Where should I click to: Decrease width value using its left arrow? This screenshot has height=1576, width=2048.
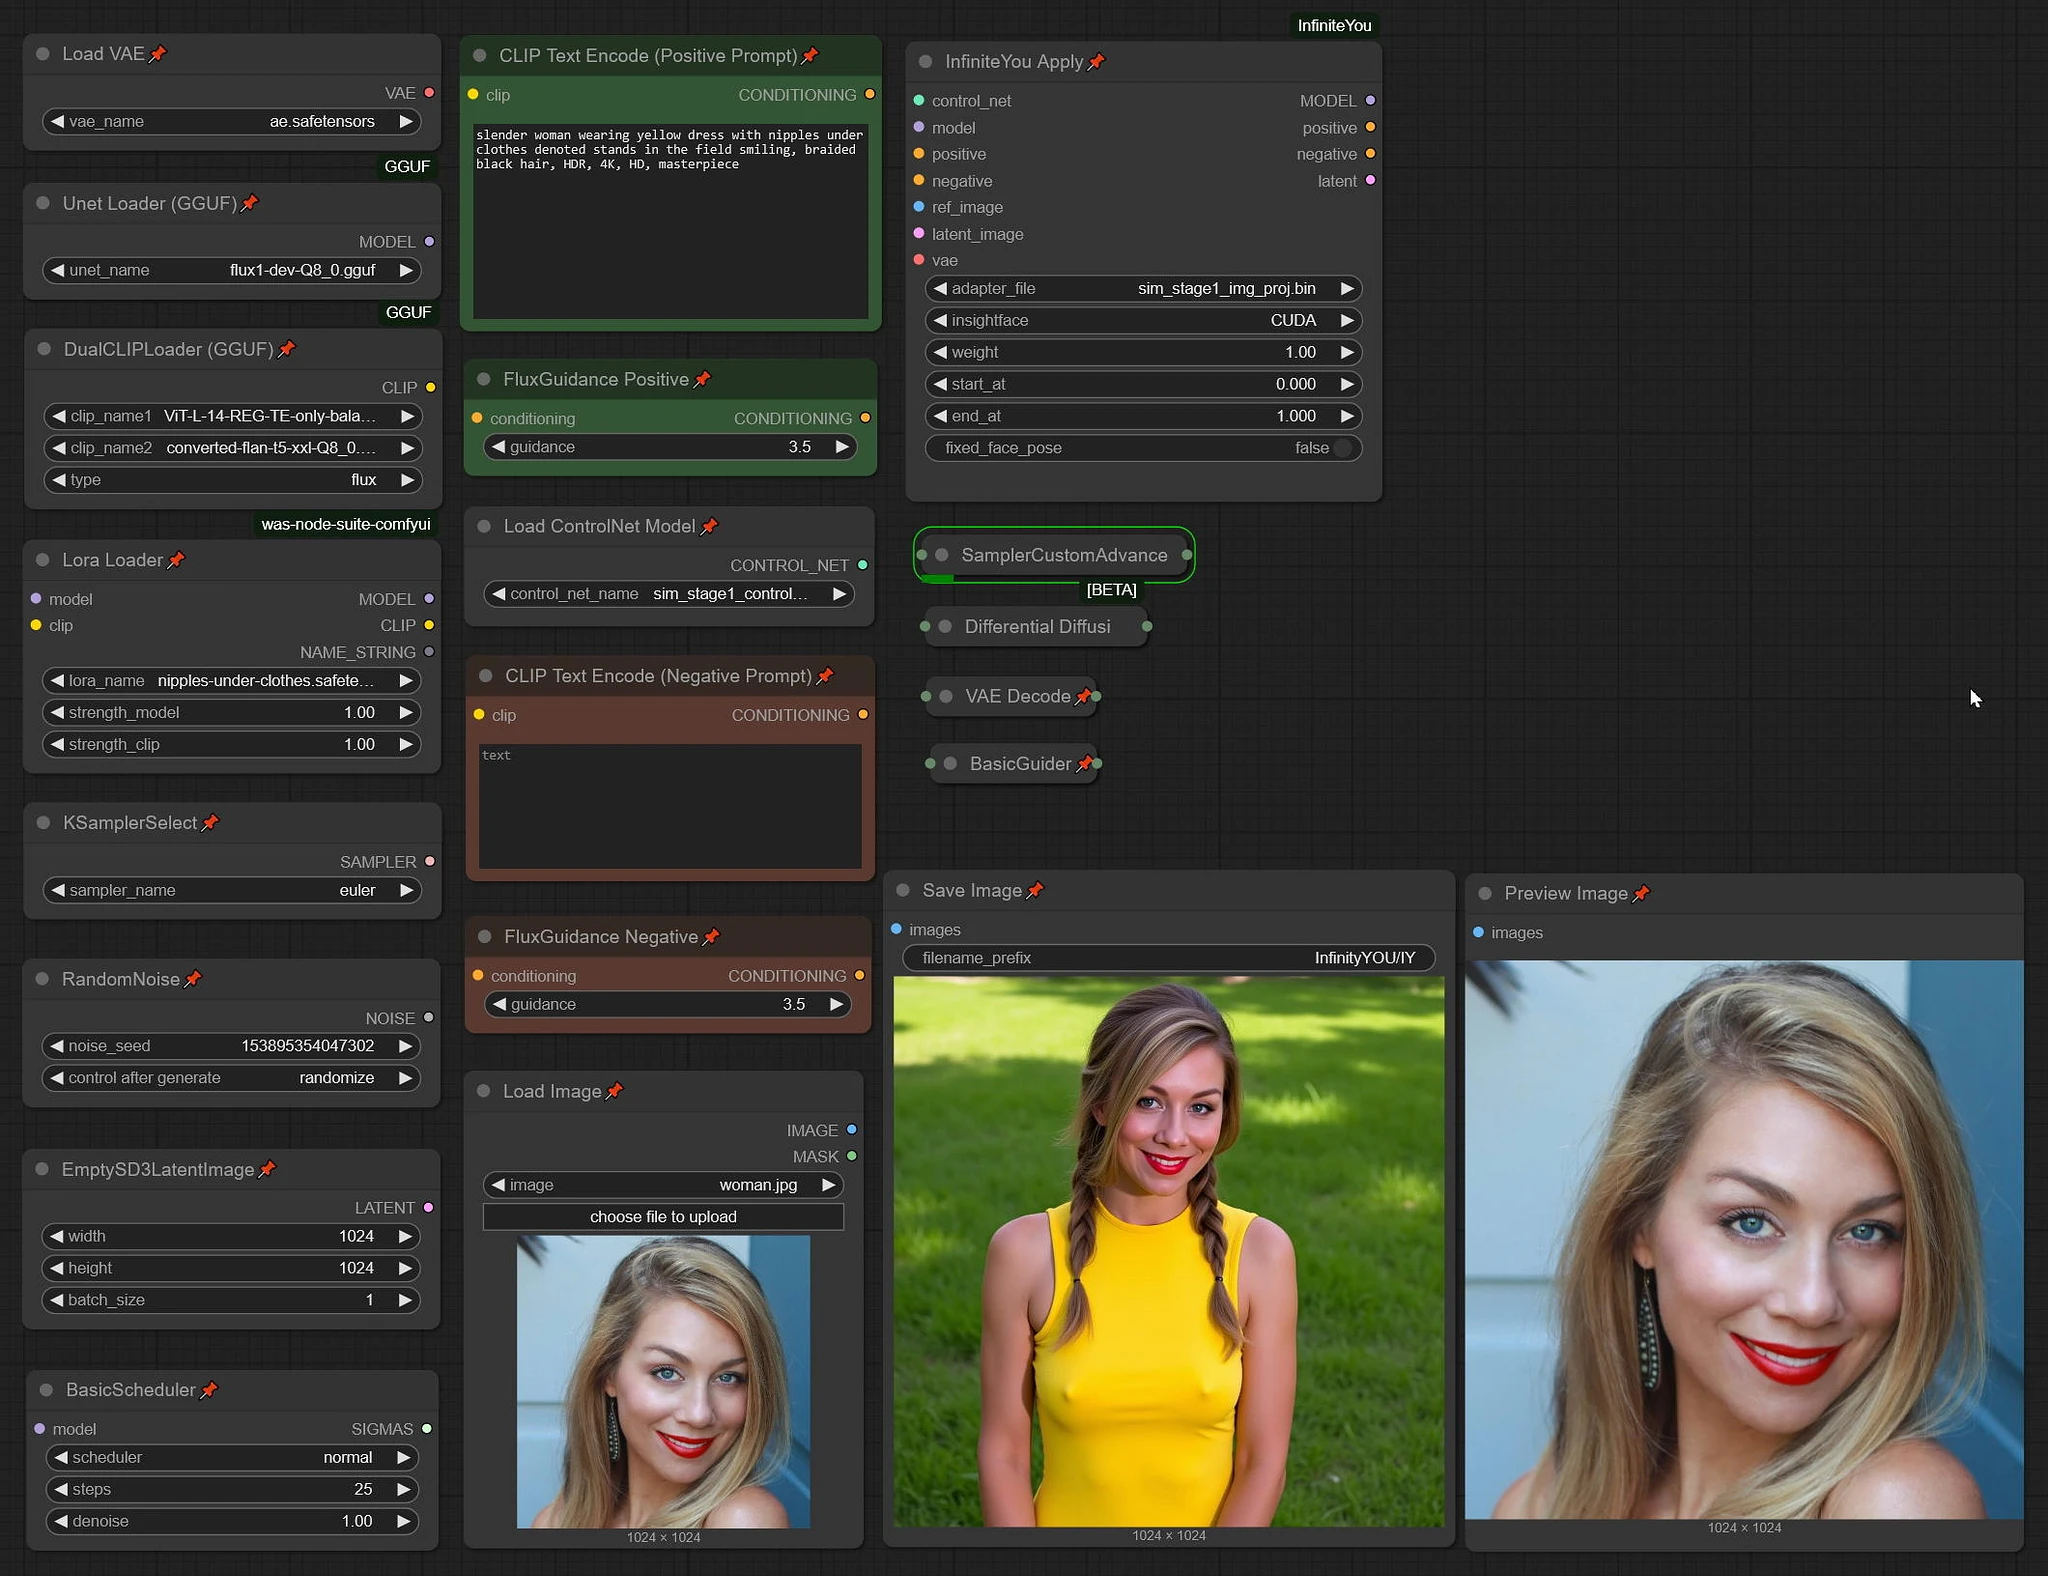pos(57,1236)
